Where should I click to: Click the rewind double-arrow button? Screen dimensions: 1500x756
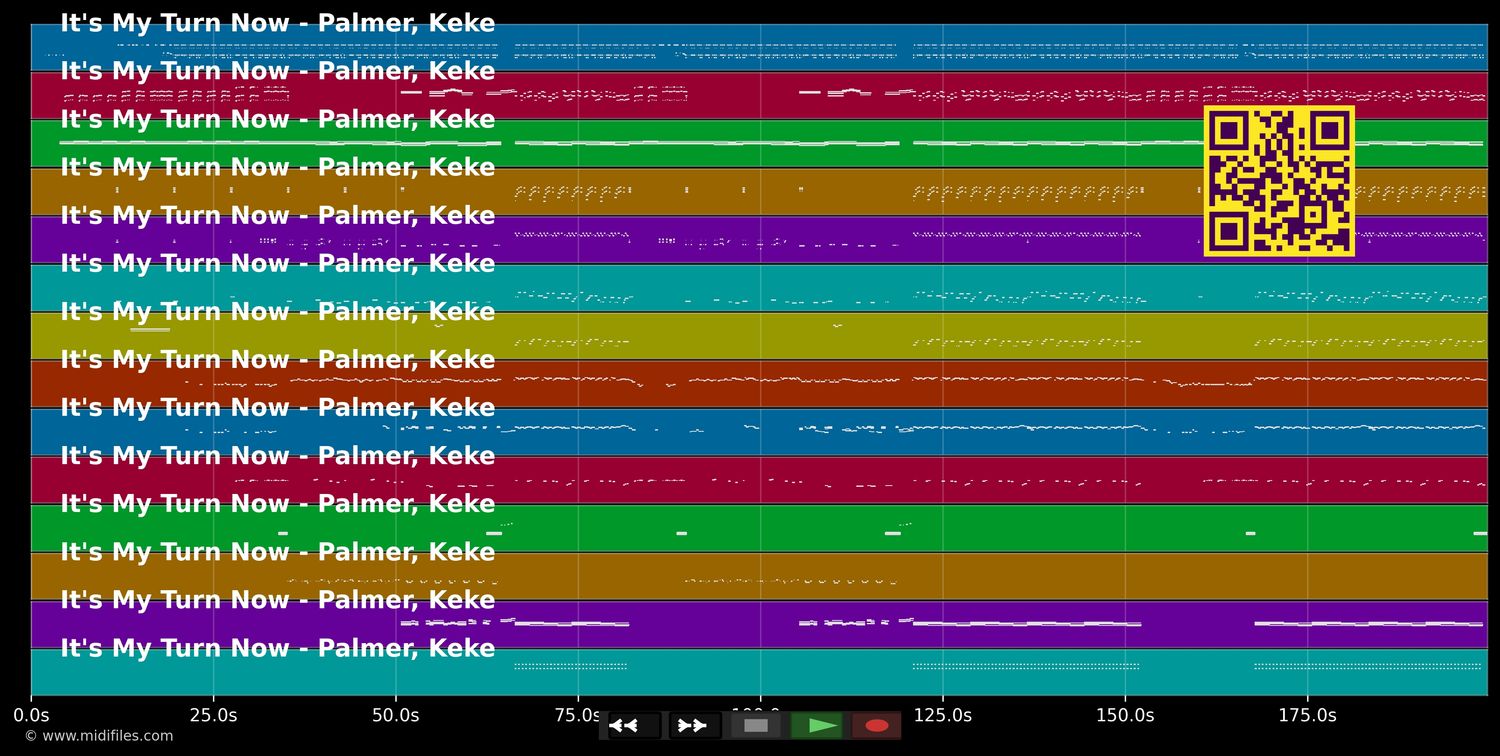coord(634,726)
